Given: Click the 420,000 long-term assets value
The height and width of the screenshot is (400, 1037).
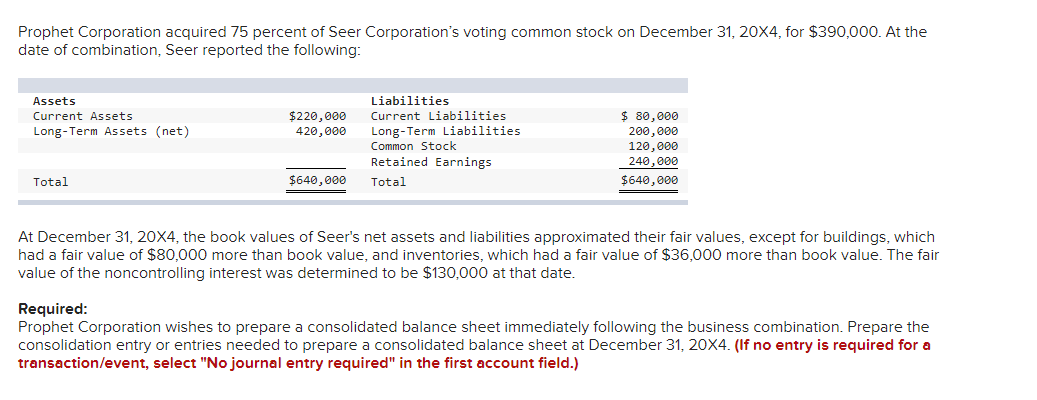Looking at the screenshot, I should [321, 131].
